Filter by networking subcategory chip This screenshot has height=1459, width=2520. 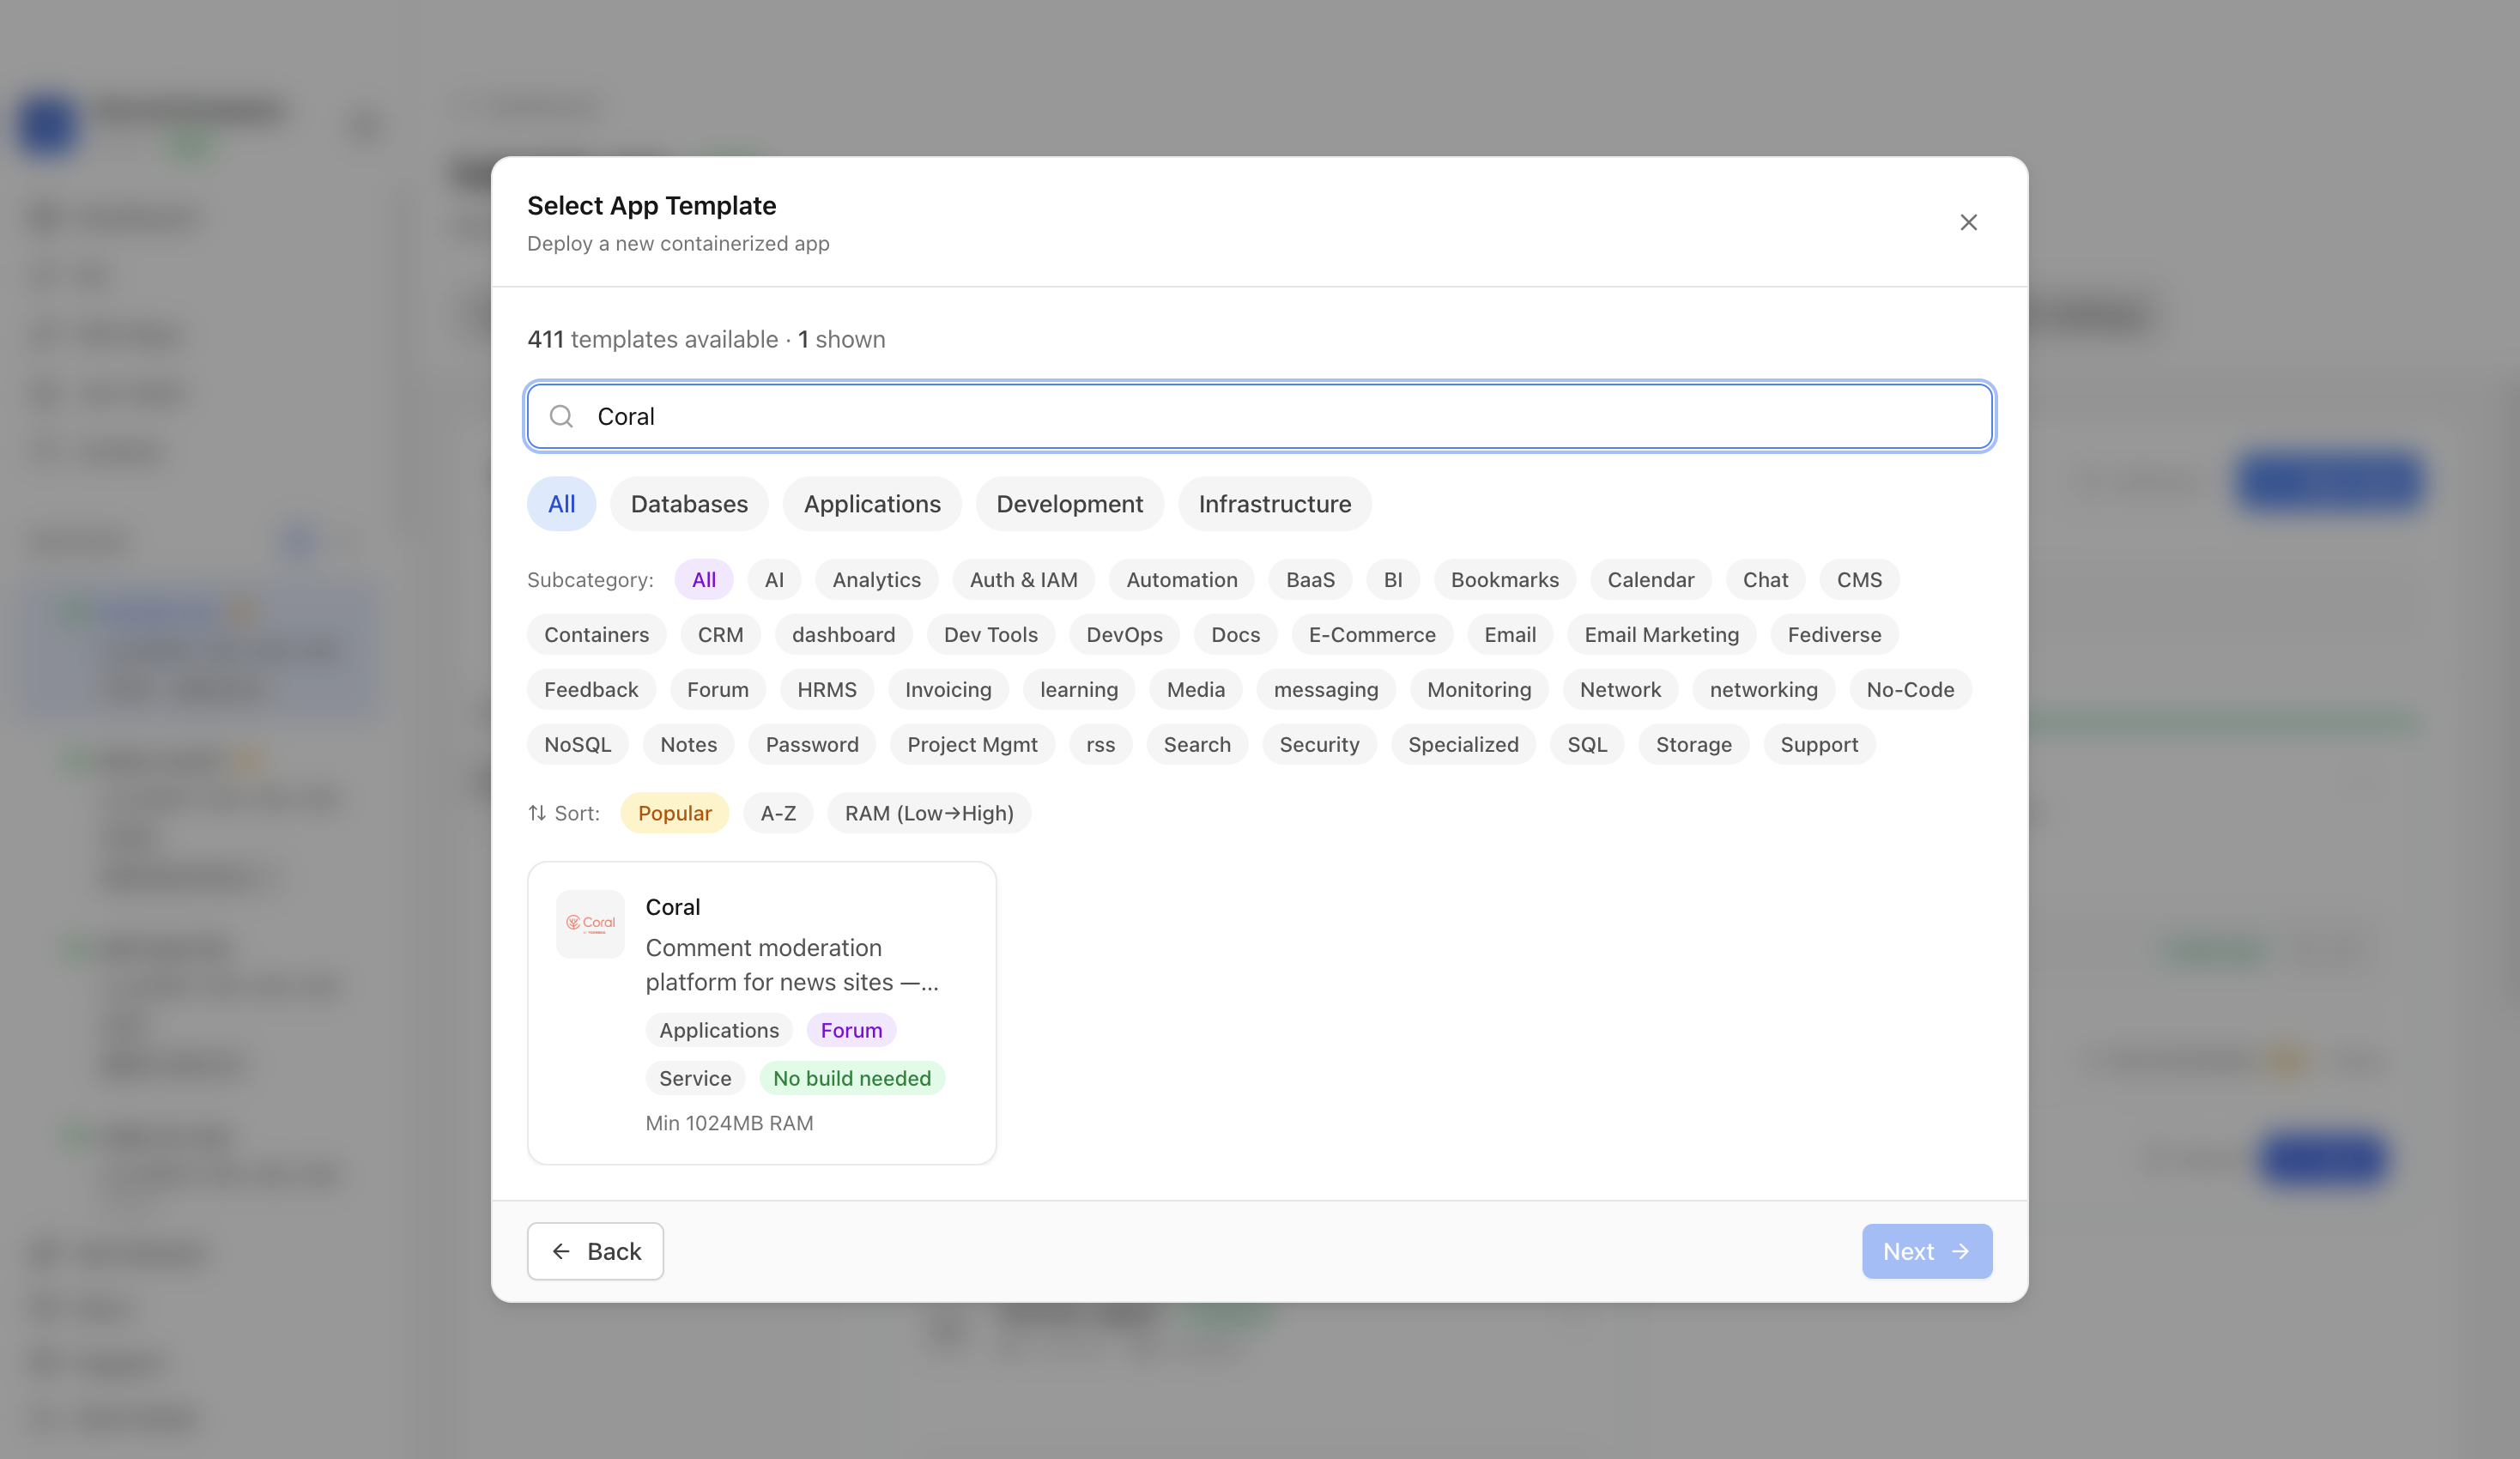pyautogui.click(x=1764, y=690)
